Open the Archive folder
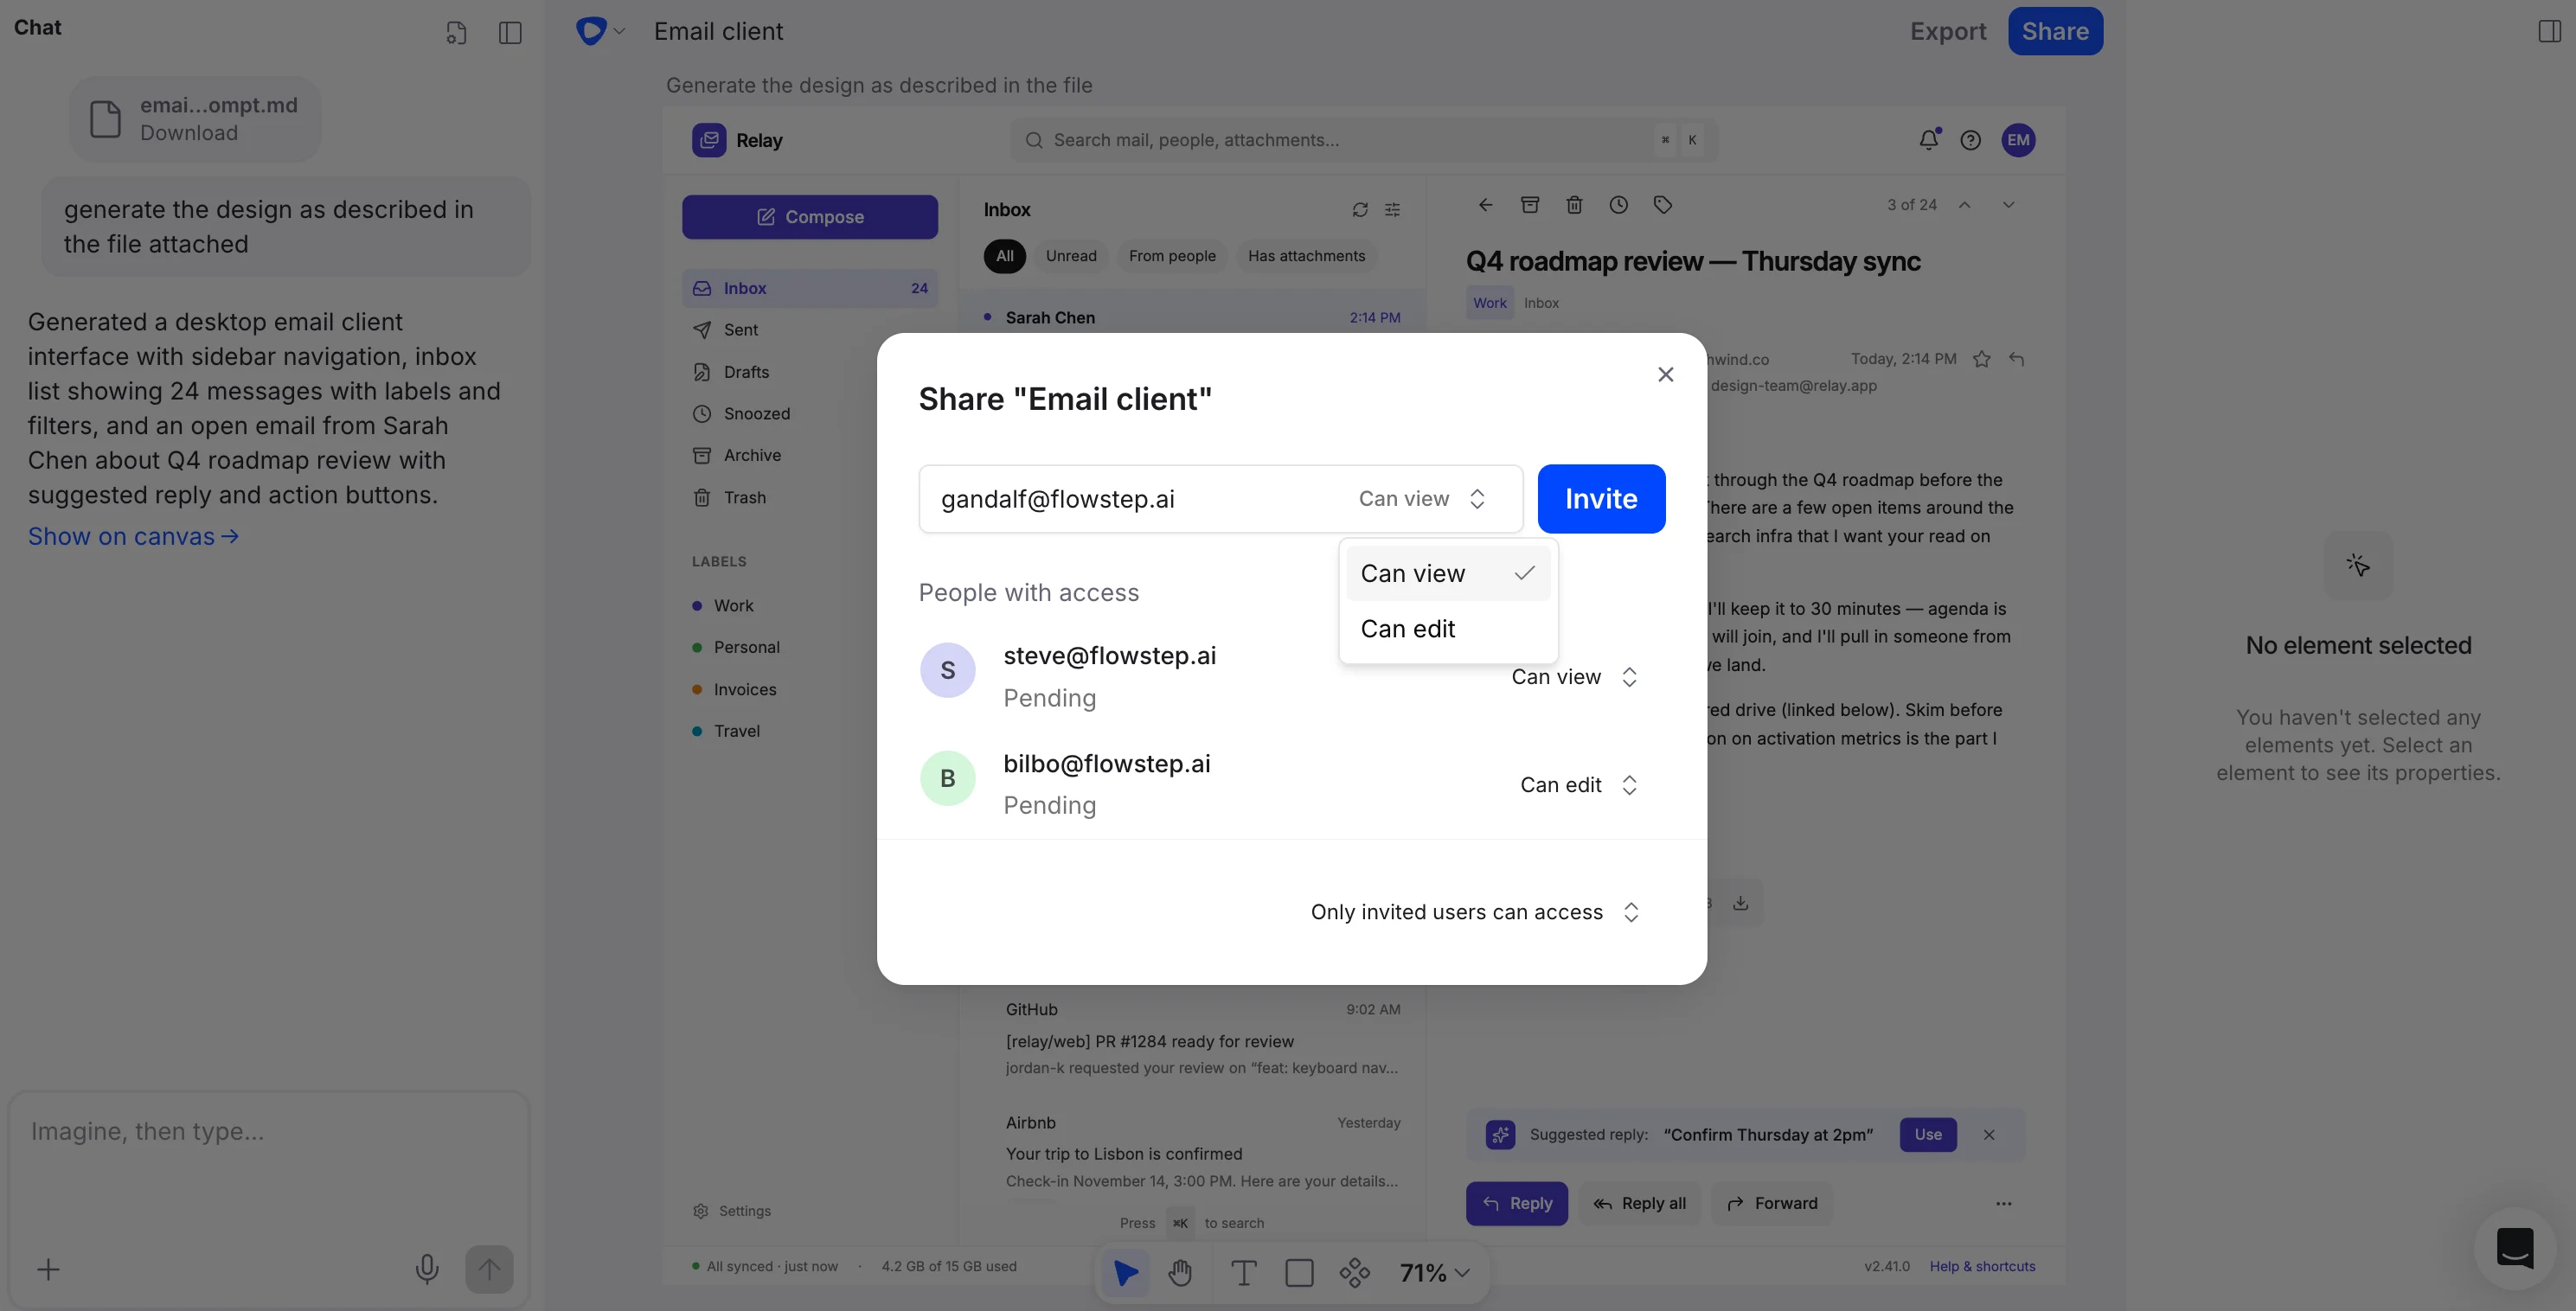 [810, 455]
